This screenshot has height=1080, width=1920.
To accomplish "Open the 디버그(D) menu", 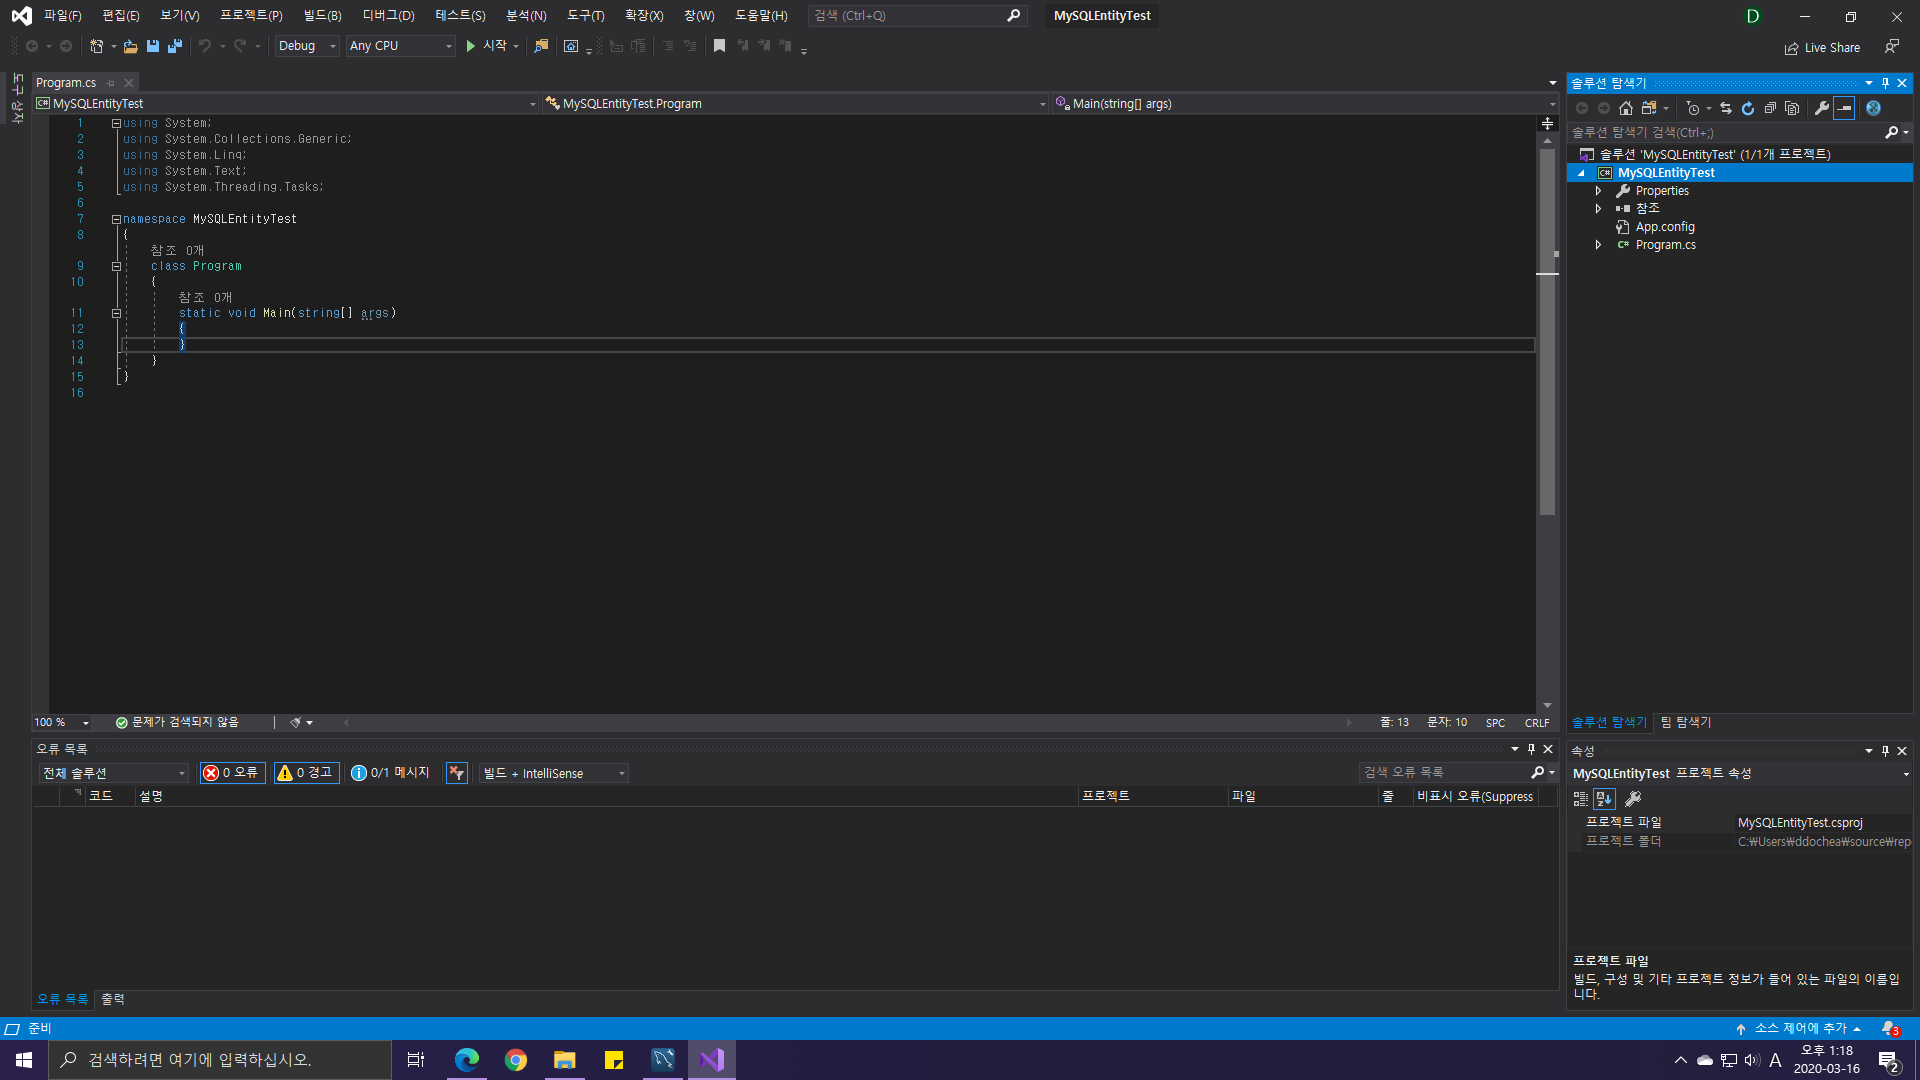I will (388, 16).
